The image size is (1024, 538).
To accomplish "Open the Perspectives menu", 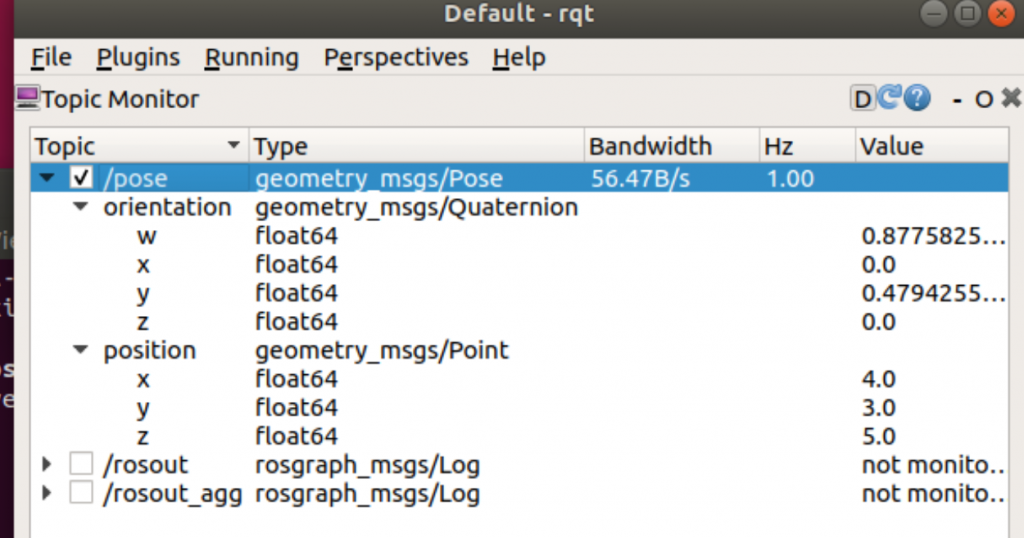I will click(396, 58).
